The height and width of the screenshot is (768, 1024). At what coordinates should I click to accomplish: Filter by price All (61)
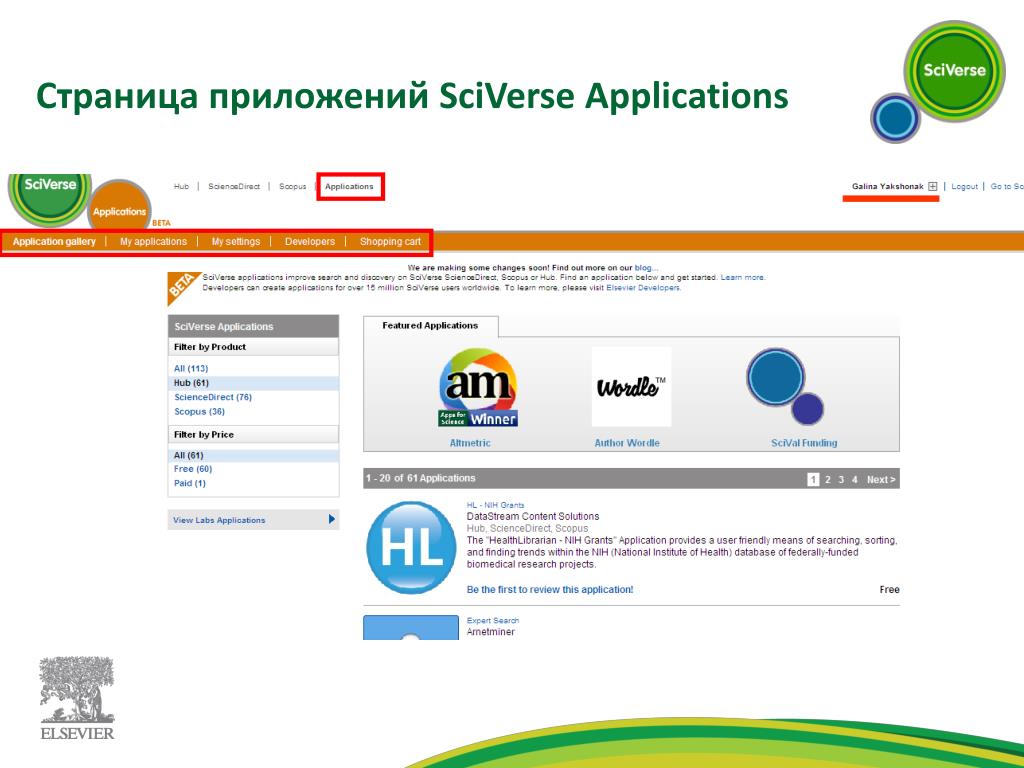pos(189,455)
